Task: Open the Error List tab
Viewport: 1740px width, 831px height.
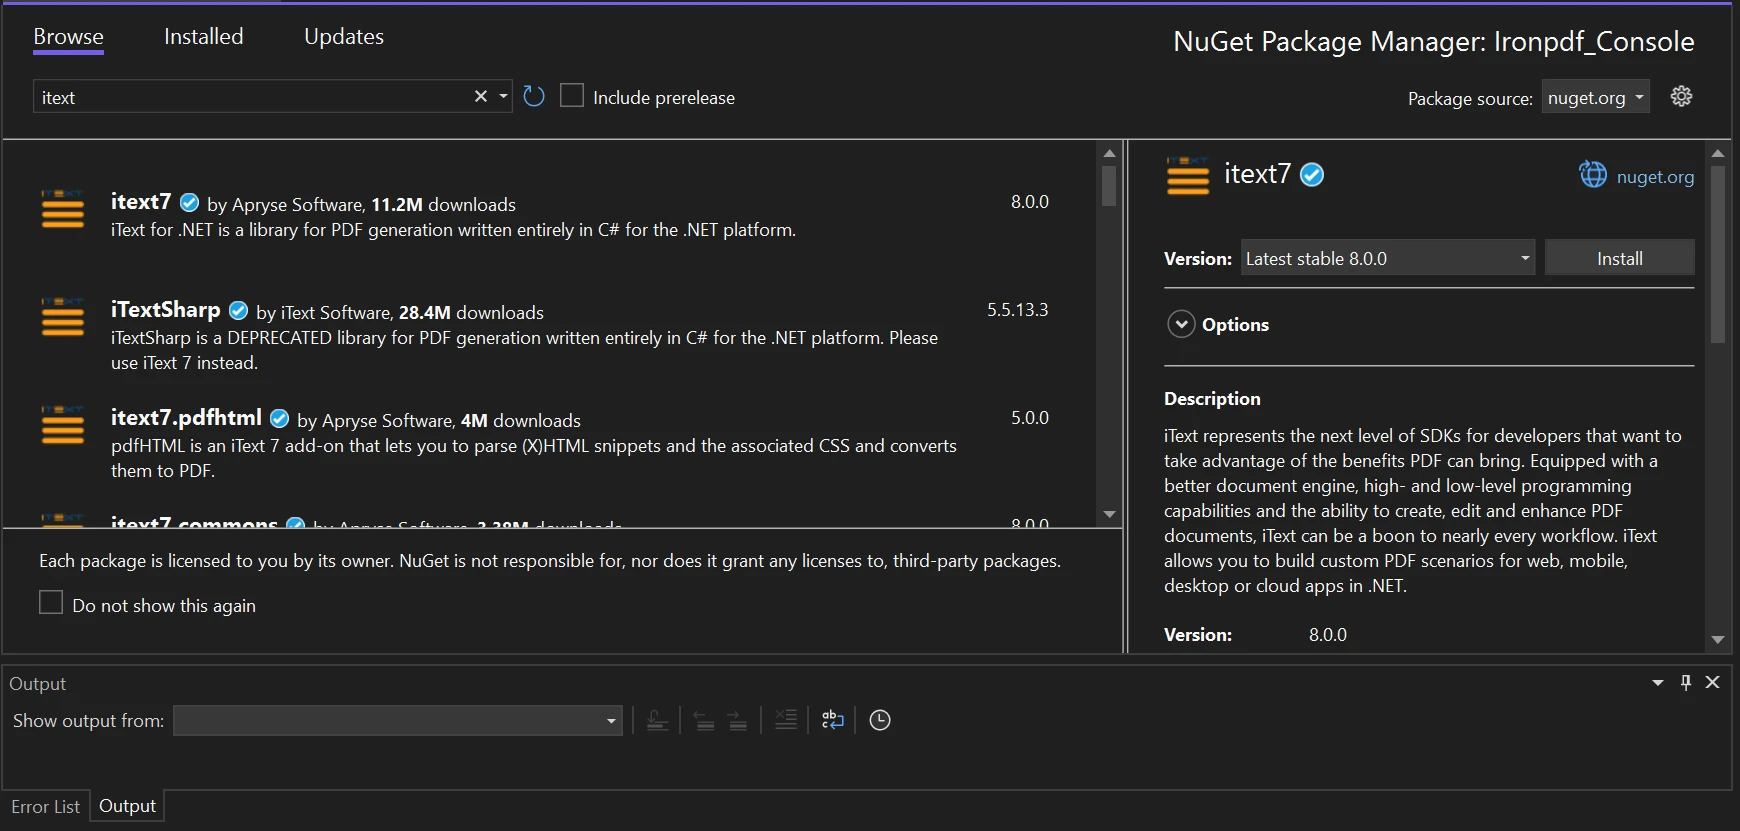Action: point(45,806)
